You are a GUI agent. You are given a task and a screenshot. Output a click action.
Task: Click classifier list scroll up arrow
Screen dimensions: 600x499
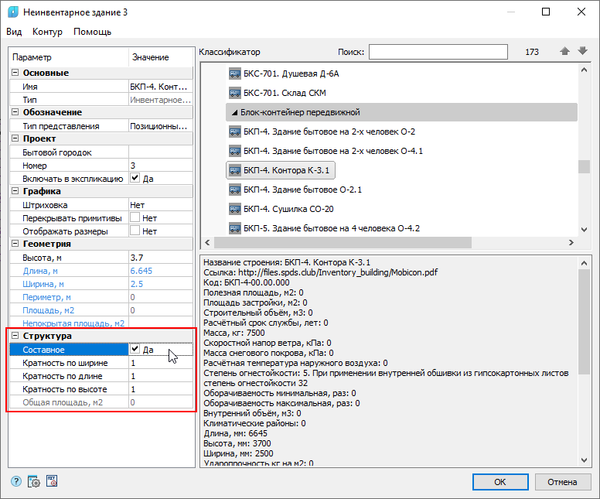tap(584, 70)
